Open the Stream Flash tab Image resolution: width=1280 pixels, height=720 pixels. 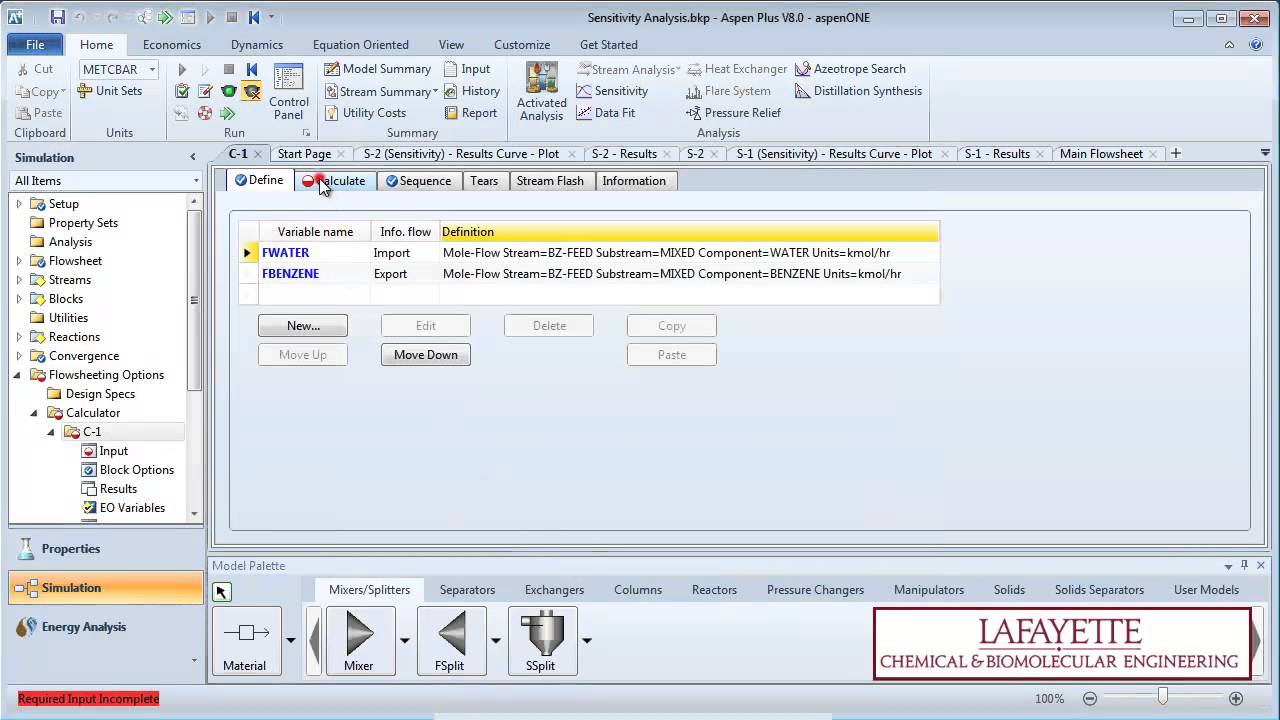coord(550,181)
